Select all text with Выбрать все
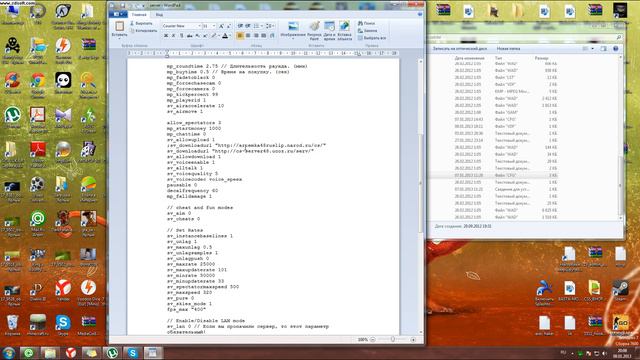Screen dimensions: 640x360 tap(372, 38)
